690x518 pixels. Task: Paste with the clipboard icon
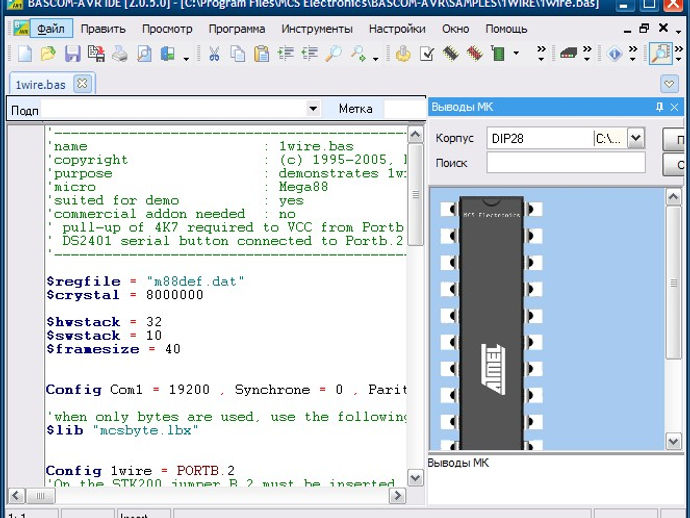[x=262, y=54]
